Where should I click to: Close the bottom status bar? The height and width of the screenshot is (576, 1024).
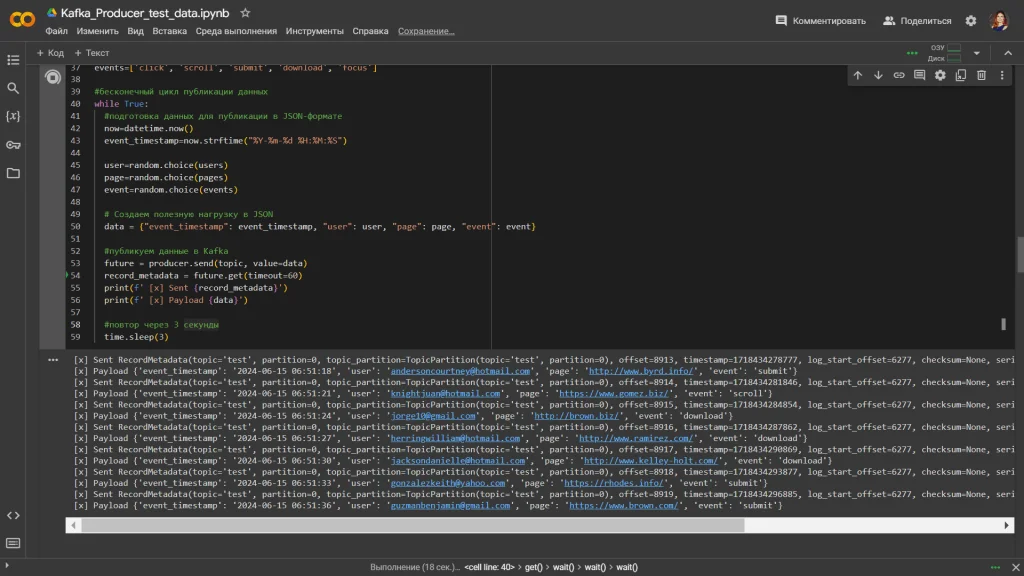tap(1016, 568)
